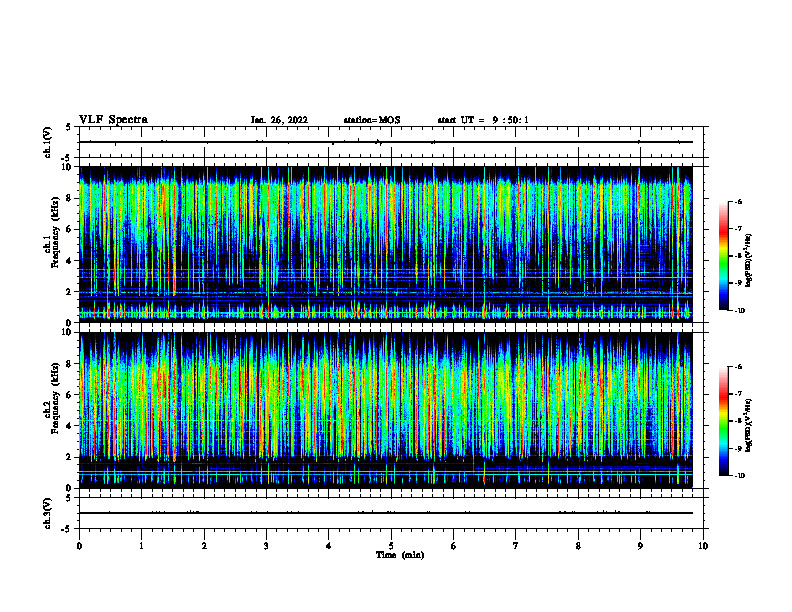
Task: Click time-axis tick label "0"
Action: (x=79, y=546)
